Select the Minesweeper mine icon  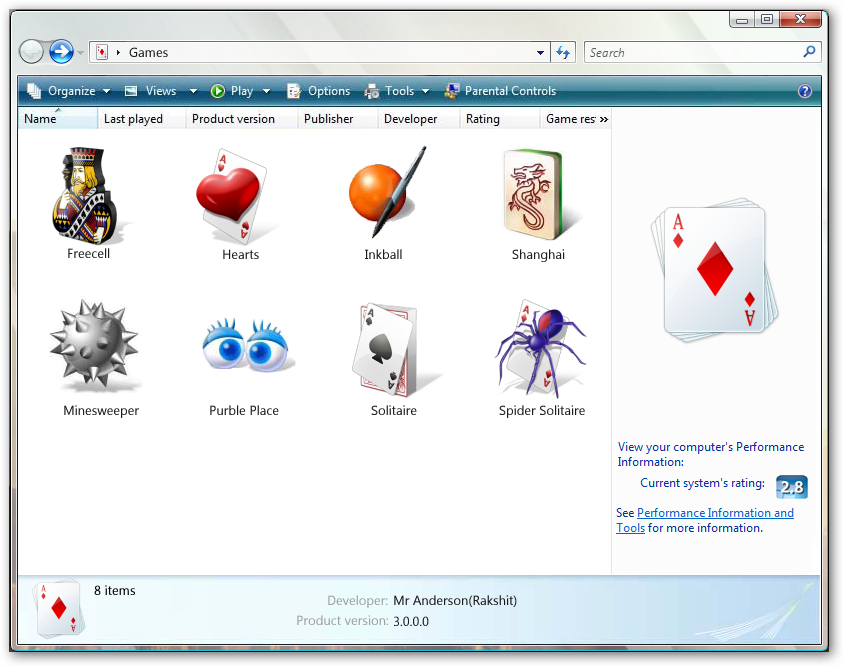[94, 345]
